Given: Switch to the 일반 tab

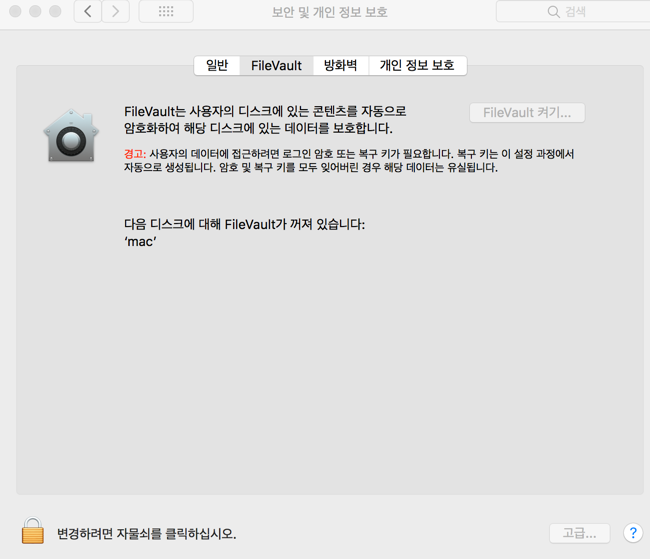Looking at the screenshot, I should (217, 66).
